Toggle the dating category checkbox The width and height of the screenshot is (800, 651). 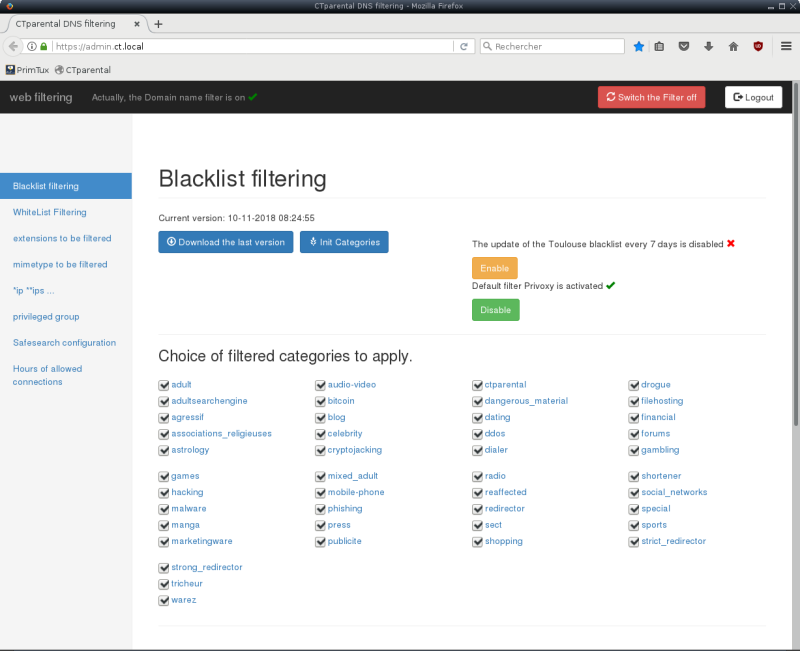coord(478,418)
